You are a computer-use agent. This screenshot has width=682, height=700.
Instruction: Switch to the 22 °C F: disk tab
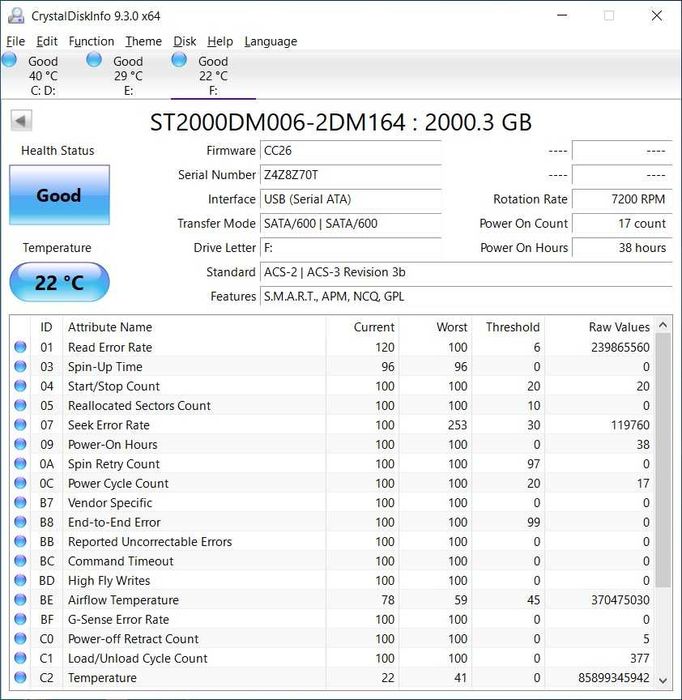point(213,75)
